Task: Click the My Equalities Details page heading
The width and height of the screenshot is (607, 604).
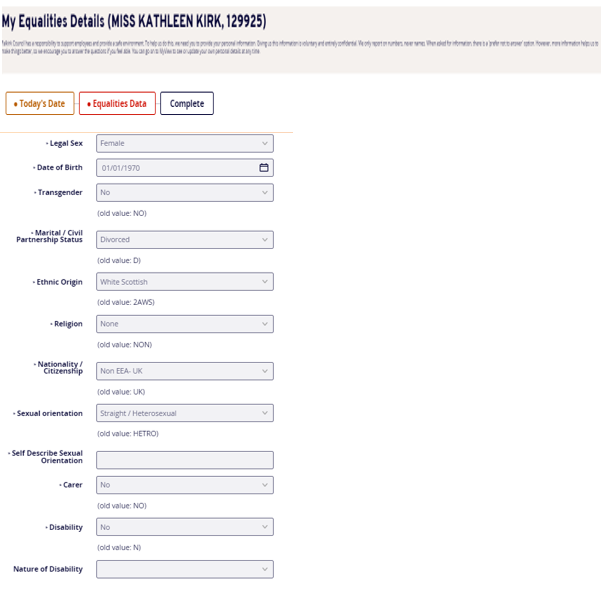Action: [133, 21]
